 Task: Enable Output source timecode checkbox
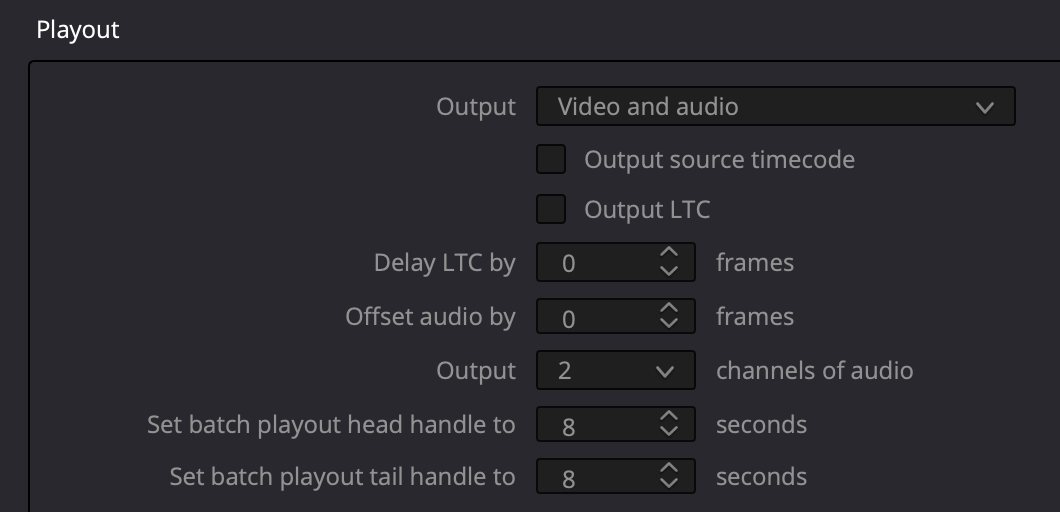coord(551,160)
